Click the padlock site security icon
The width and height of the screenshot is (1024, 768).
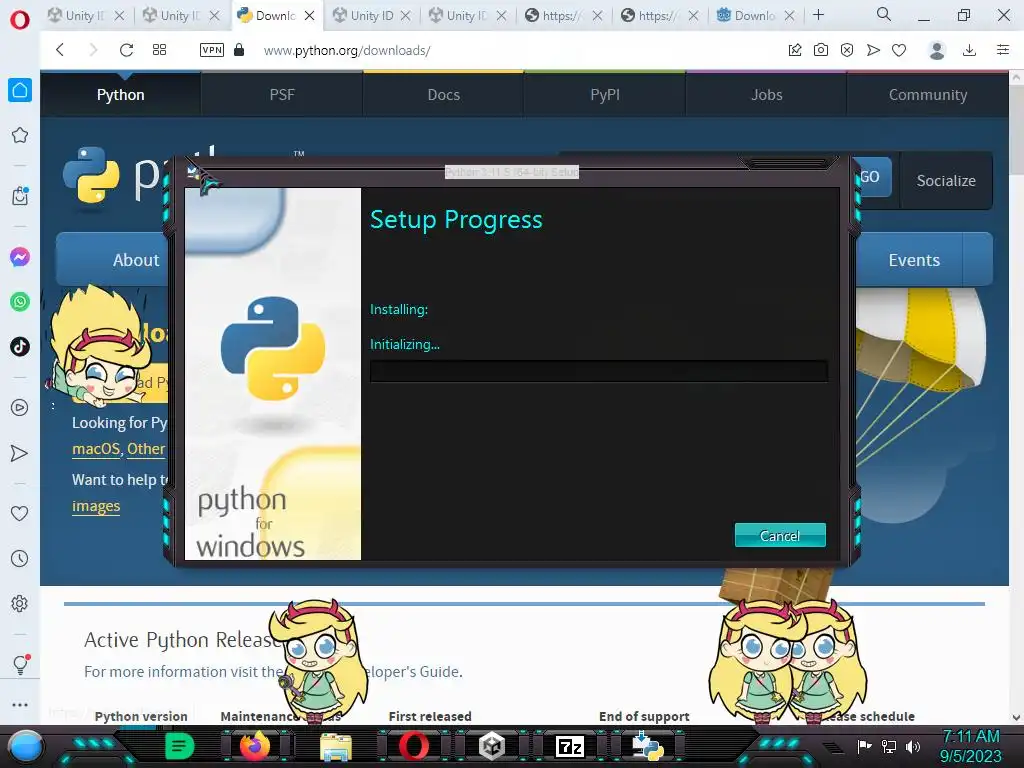[x=239, y=50]
